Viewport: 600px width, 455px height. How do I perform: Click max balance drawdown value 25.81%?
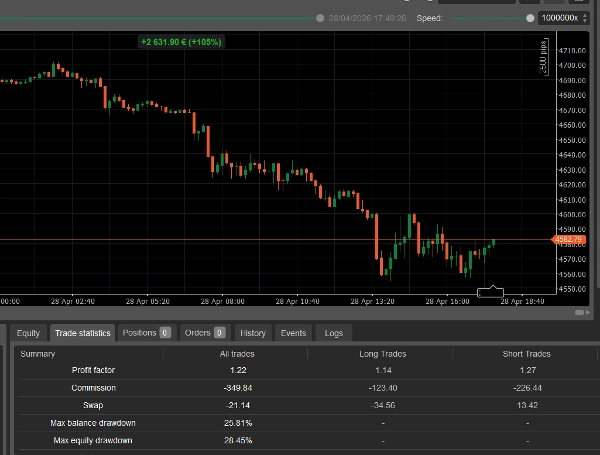238,423
